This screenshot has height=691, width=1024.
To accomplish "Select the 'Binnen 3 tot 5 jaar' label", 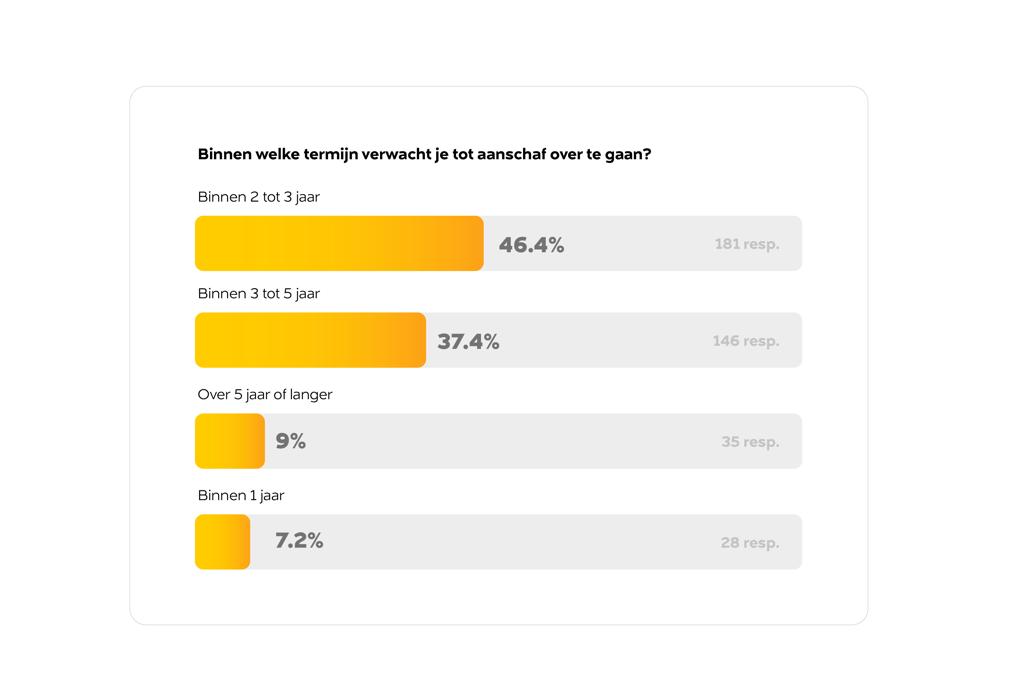I will click(x=259, y=294).
